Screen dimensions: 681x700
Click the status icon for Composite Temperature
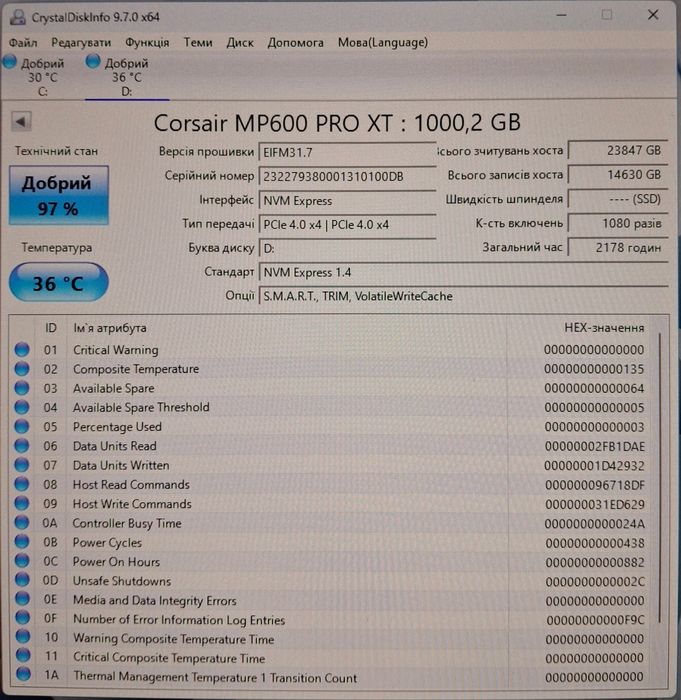[x=22, y=369]
